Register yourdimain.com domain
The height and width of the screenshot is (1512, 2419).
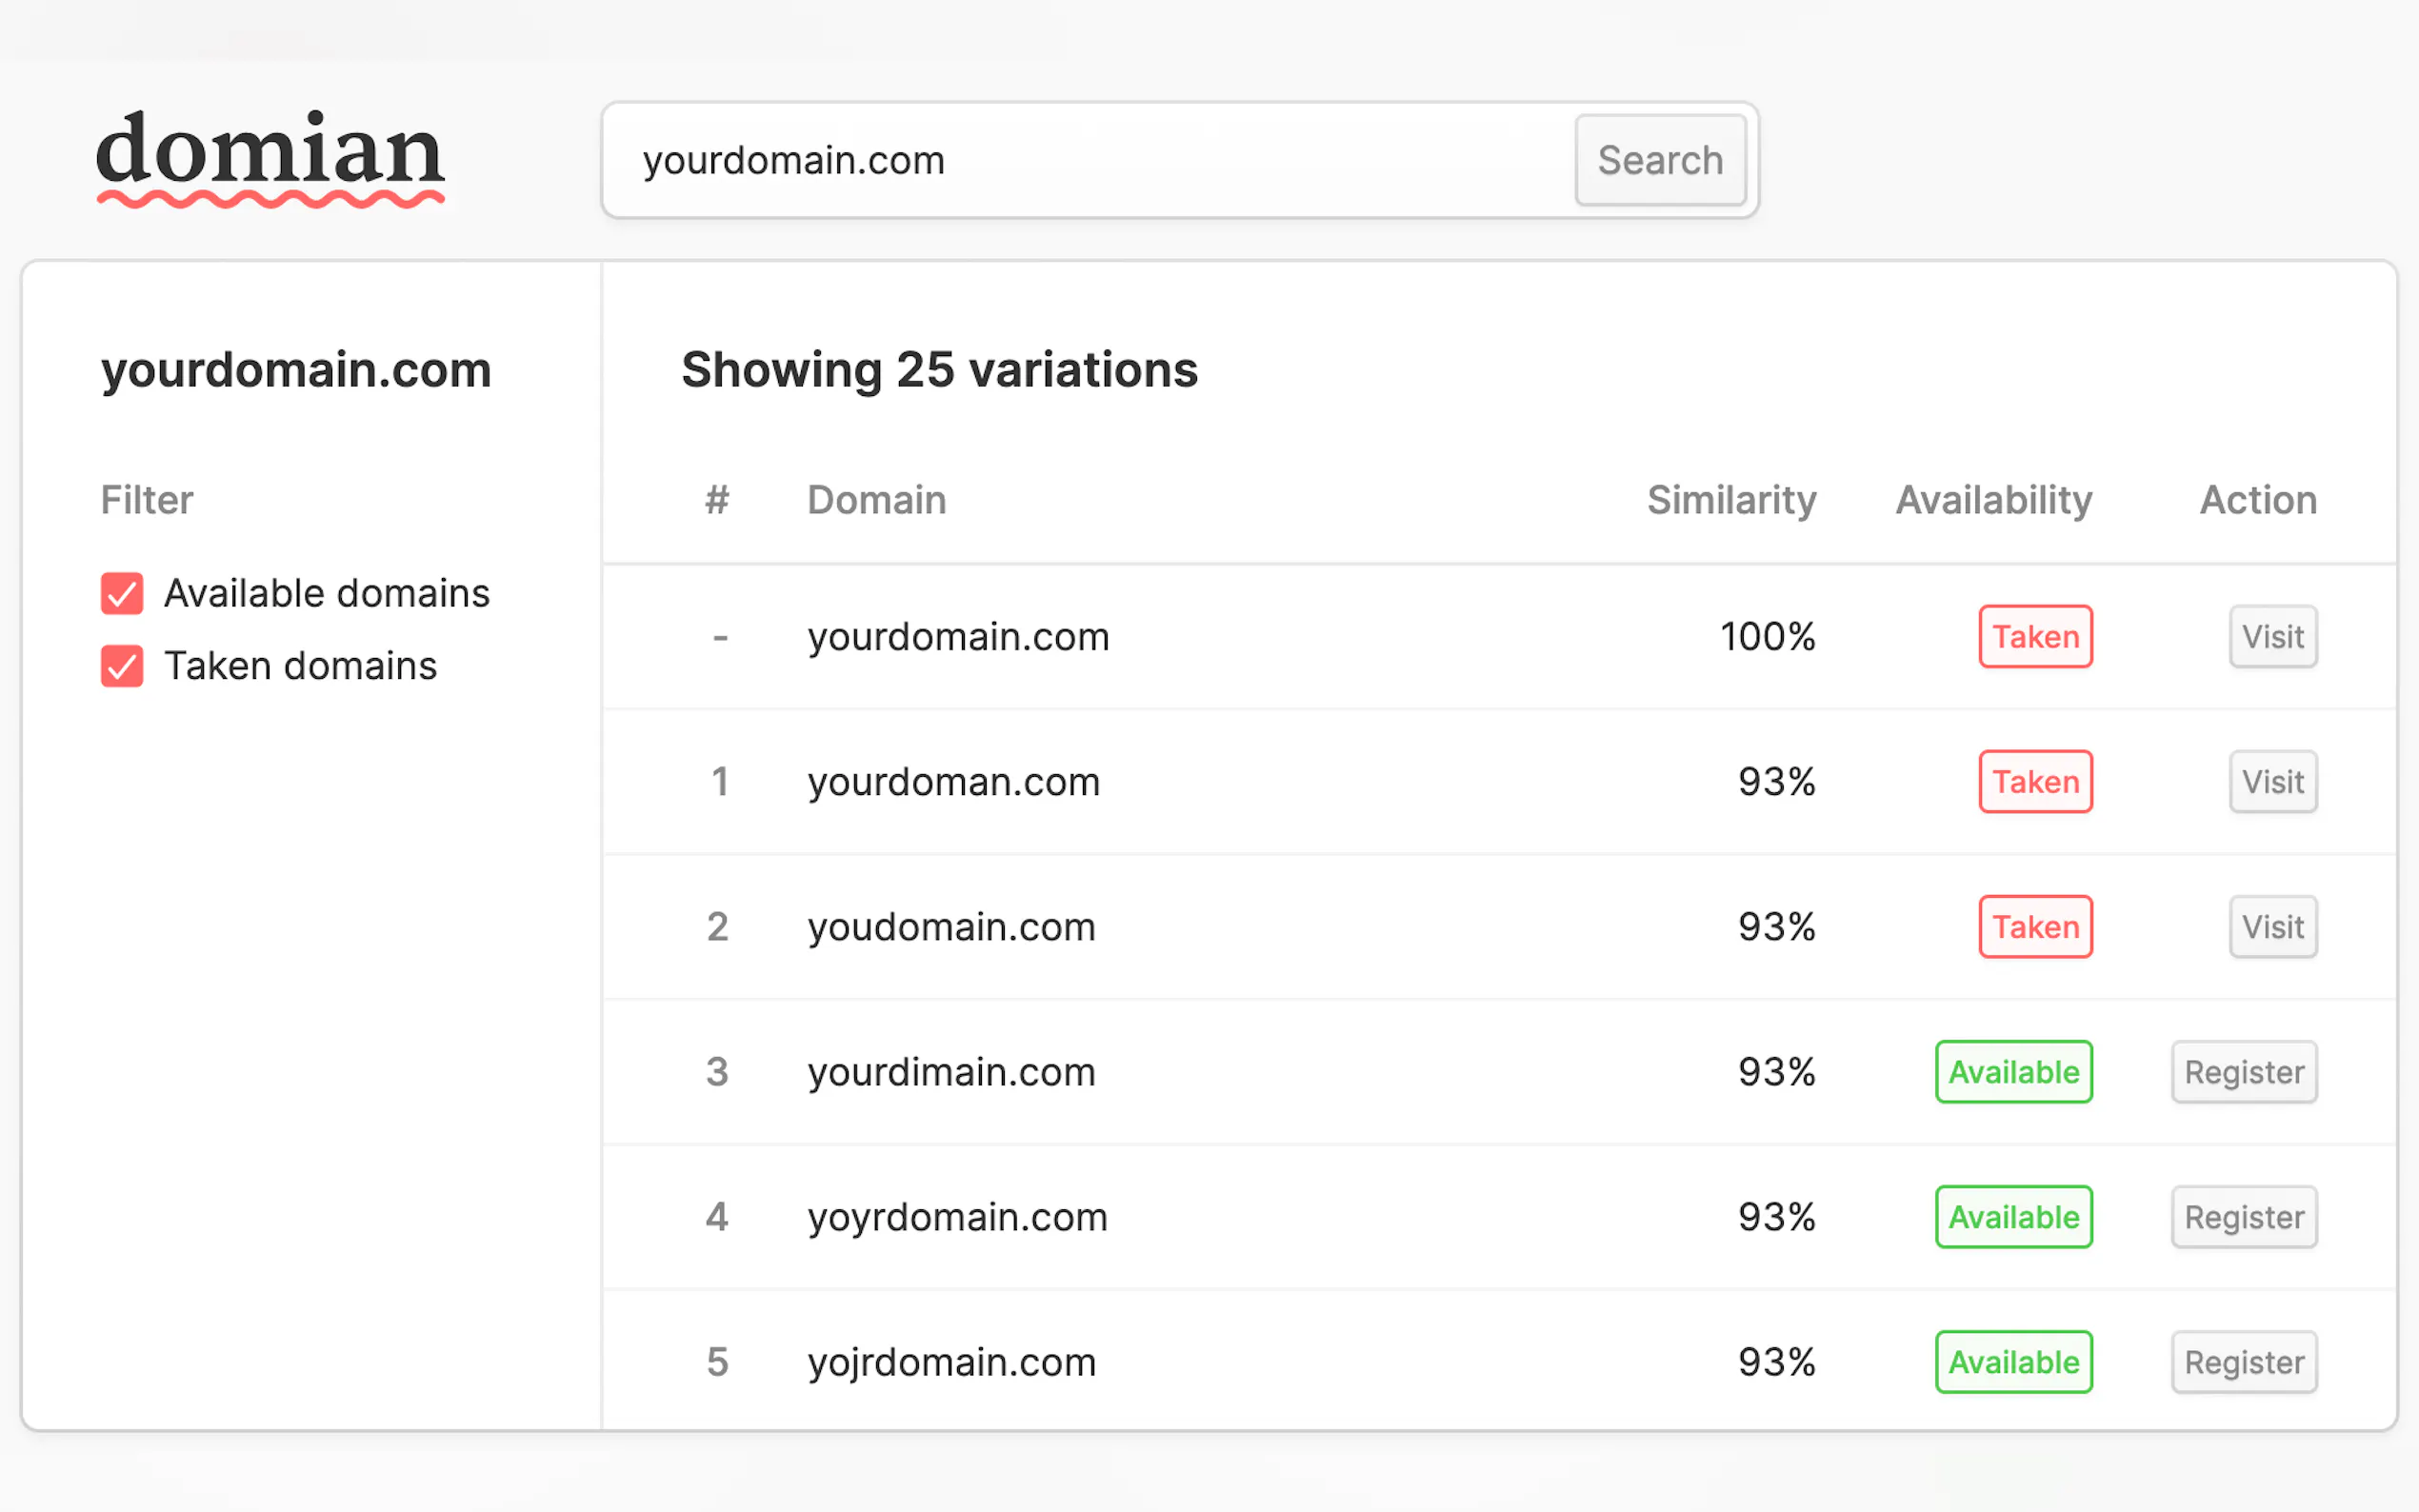pyautogui.click(x=2243, y=1072)
